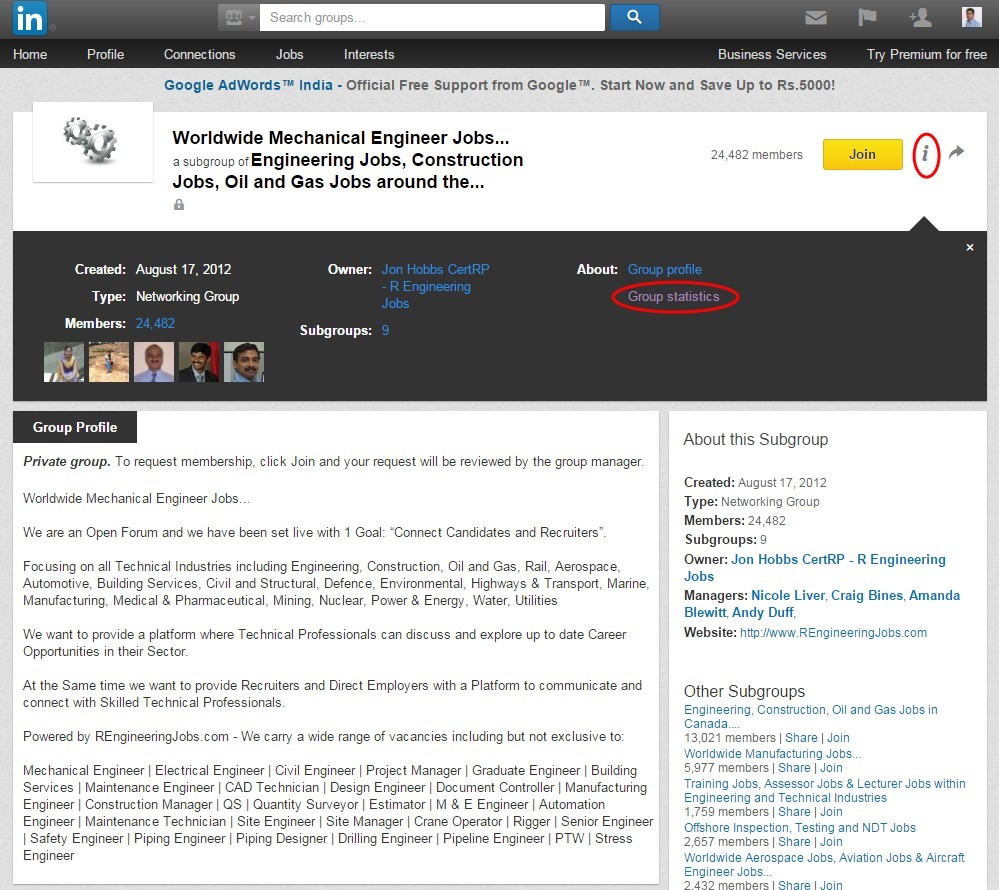Screen dimensions: 999x890
Task: Open owner Jon Hobbs link in dark panel
Action: (x=435, y=287)
